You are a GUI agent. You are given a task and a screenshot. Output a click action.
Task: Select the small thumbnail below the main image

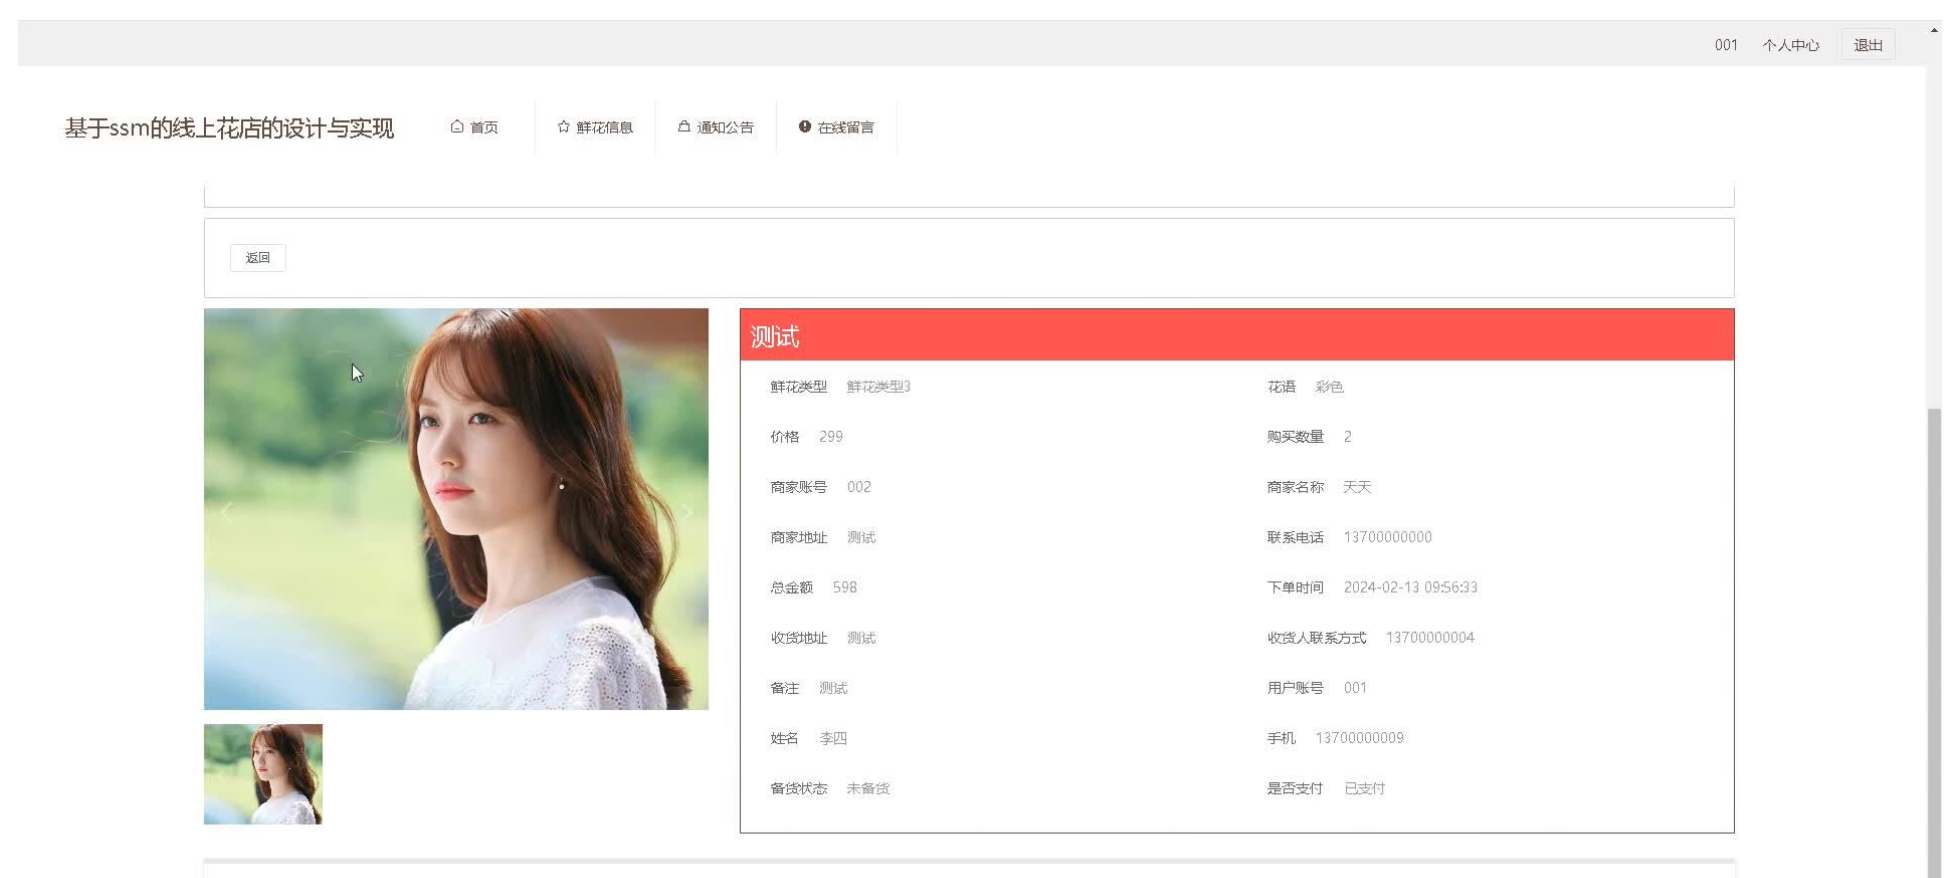[263, 774]
